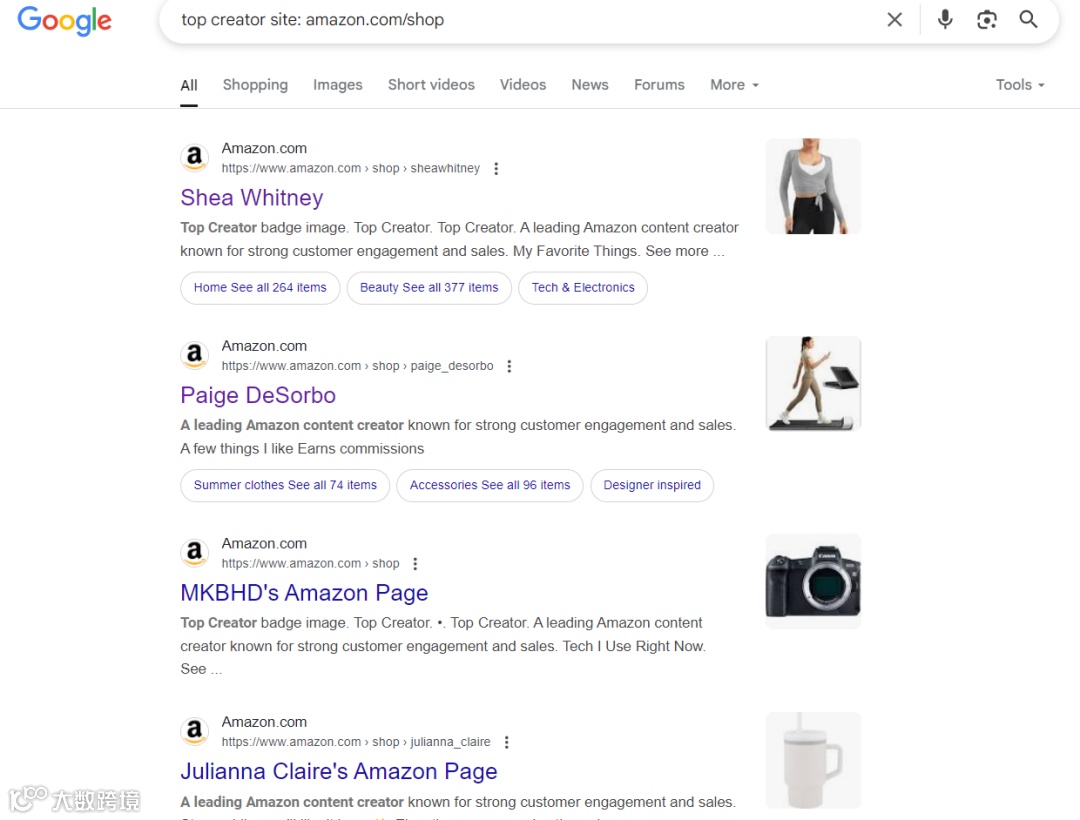Click the 'Home See all 264 items' chip

tap(260, 288)
